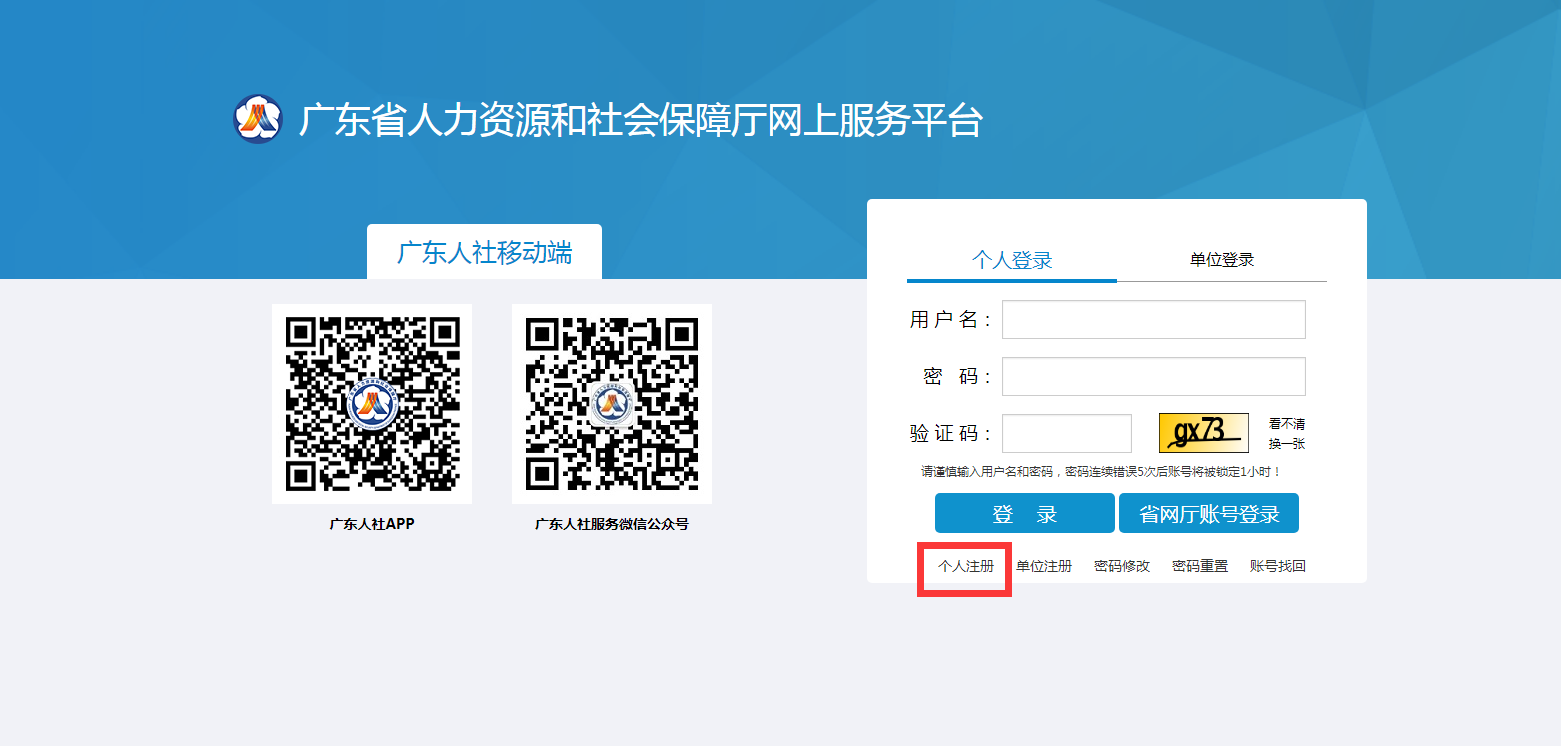Image resolution: width=1561 pixels, height=746 pixels.
Task: Click the 省网厅账号登录 button
Action: (1208, 512)
